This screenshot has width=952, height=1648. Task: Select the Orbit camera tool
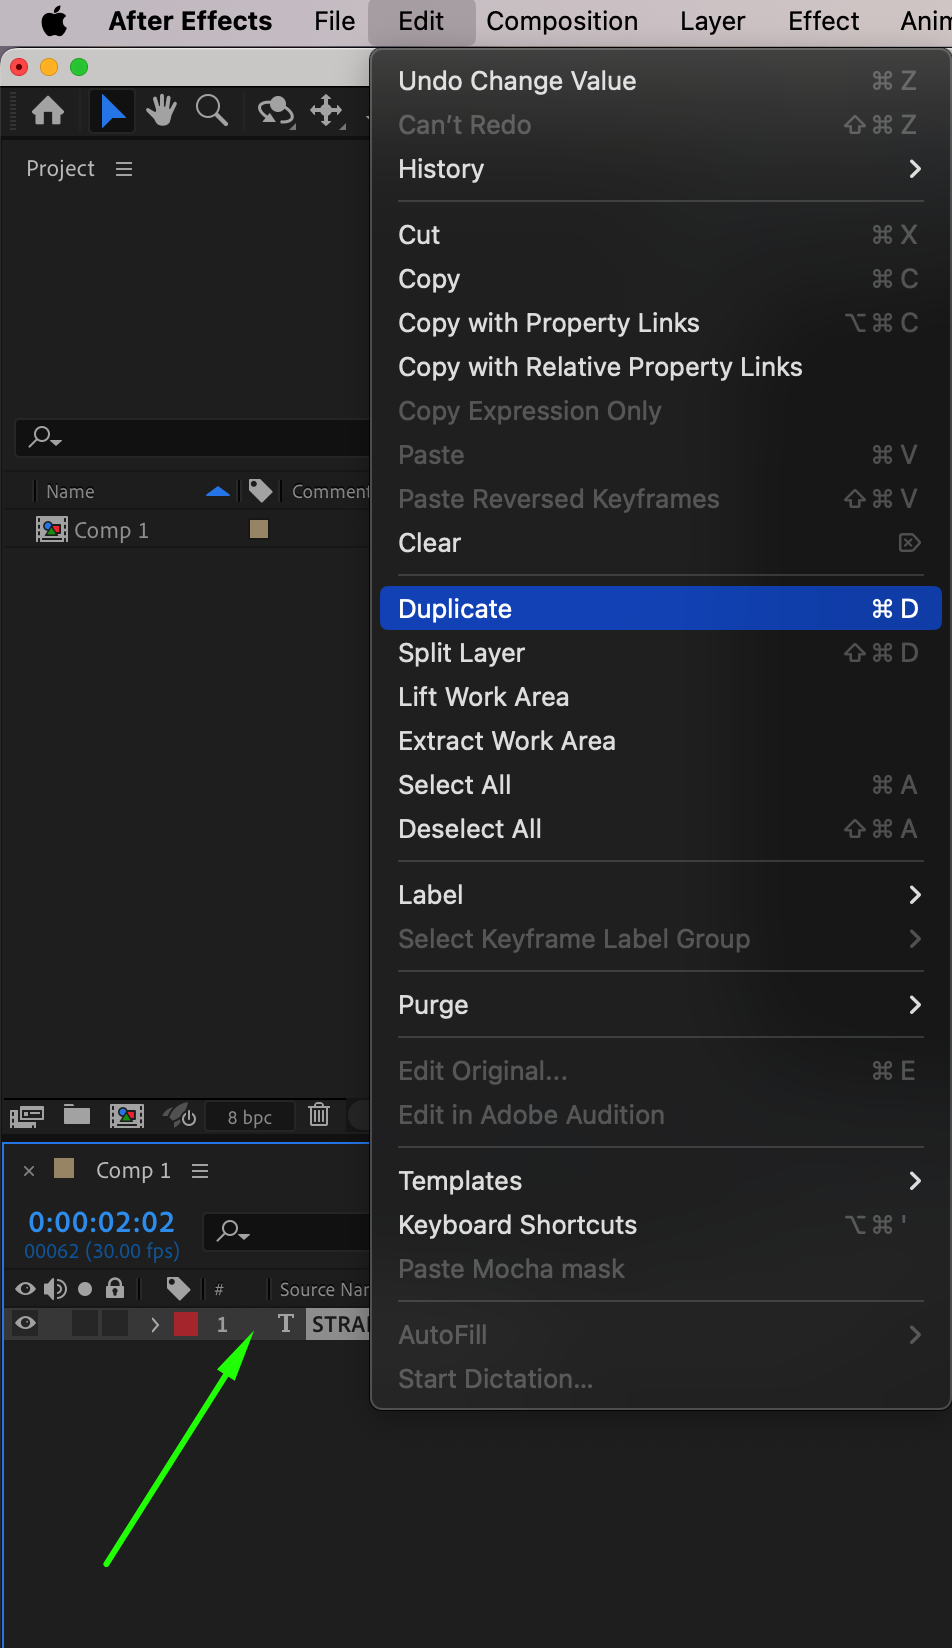[275, 110]
